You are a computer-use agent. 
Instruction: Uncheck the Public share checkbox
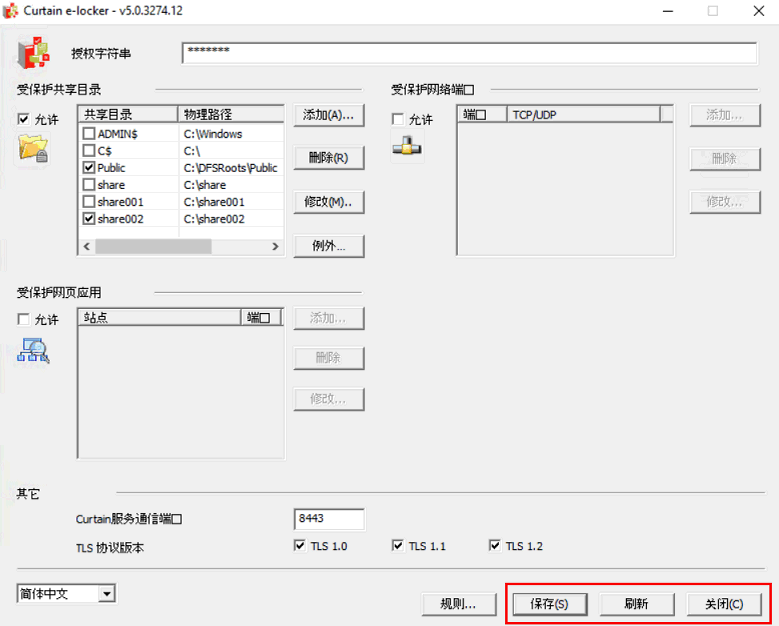tap(89, 167)
